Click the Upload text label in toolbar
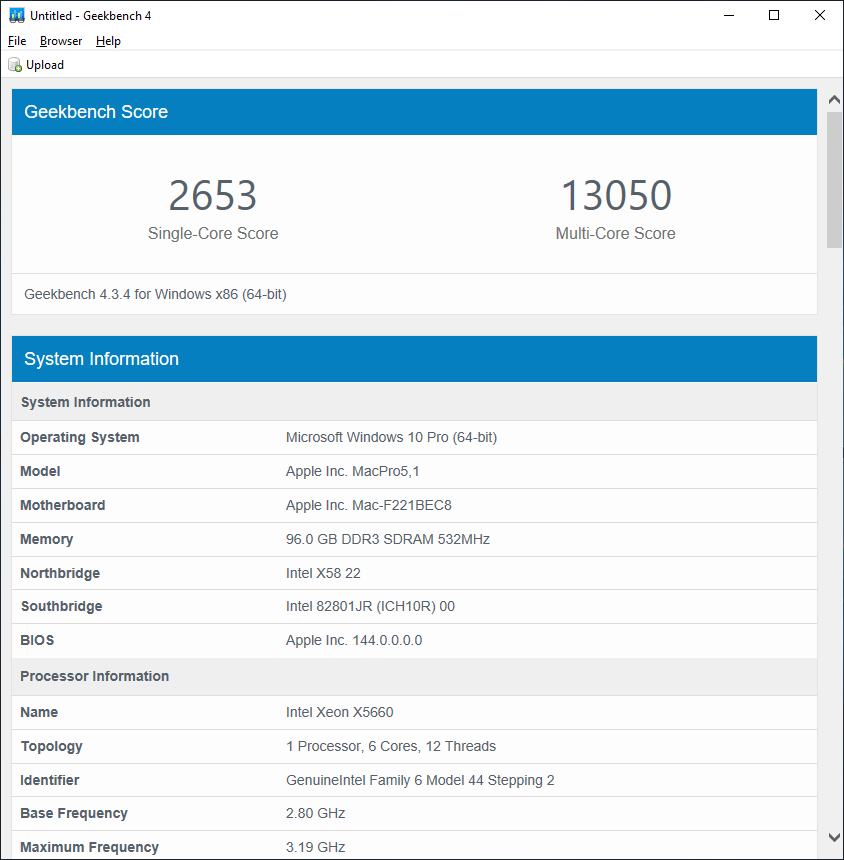Screen dimensions: 844x860 click(x=45, y=65)
